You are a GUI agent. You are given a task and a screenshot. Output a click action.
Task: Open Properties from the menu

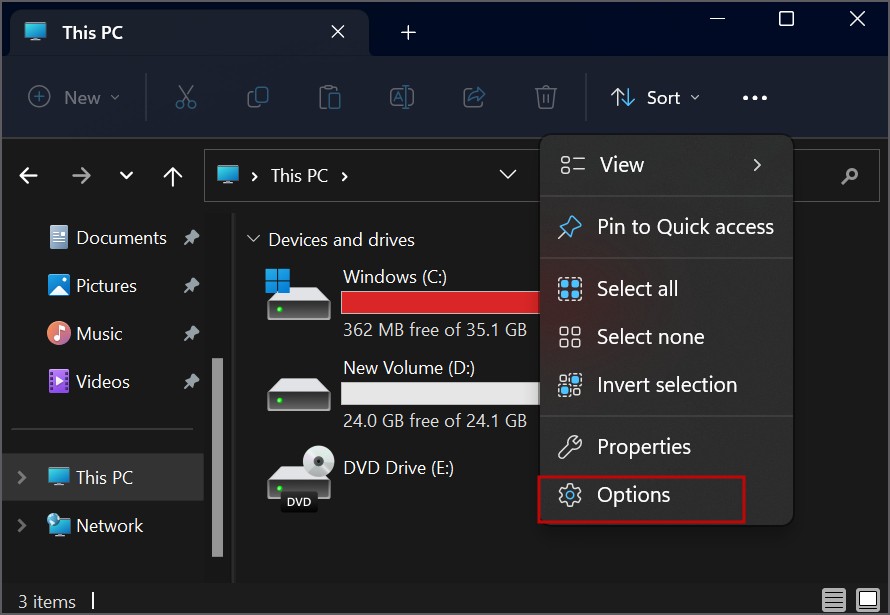pos(665,447)
